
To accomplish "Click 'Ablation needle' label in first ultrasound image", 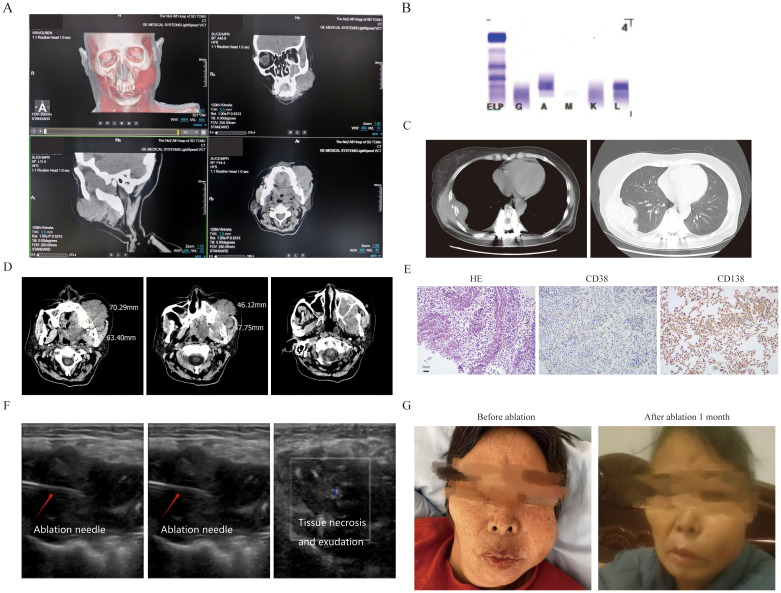I will click(x=69, y=530).
